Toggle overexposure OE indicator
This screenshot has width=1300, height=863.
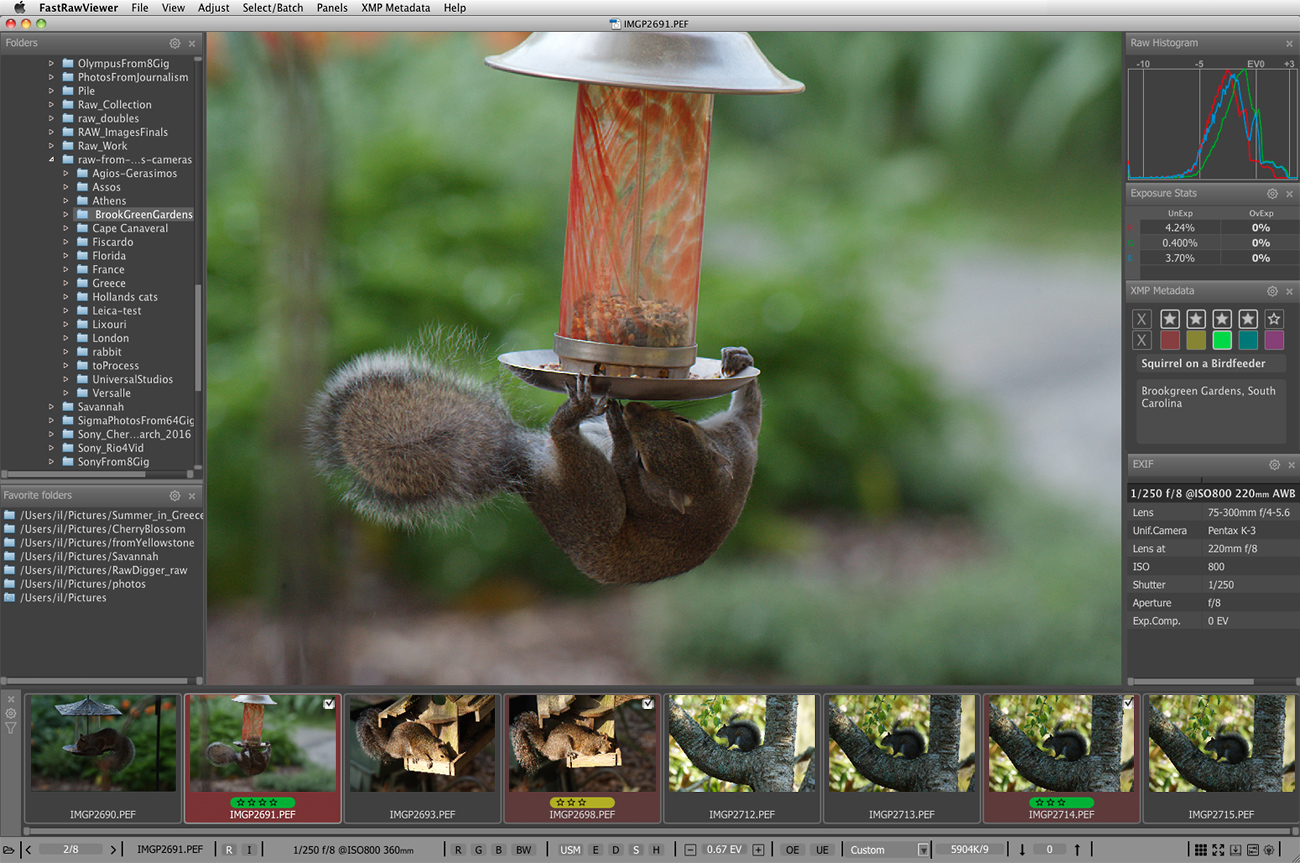click(792, 850)
